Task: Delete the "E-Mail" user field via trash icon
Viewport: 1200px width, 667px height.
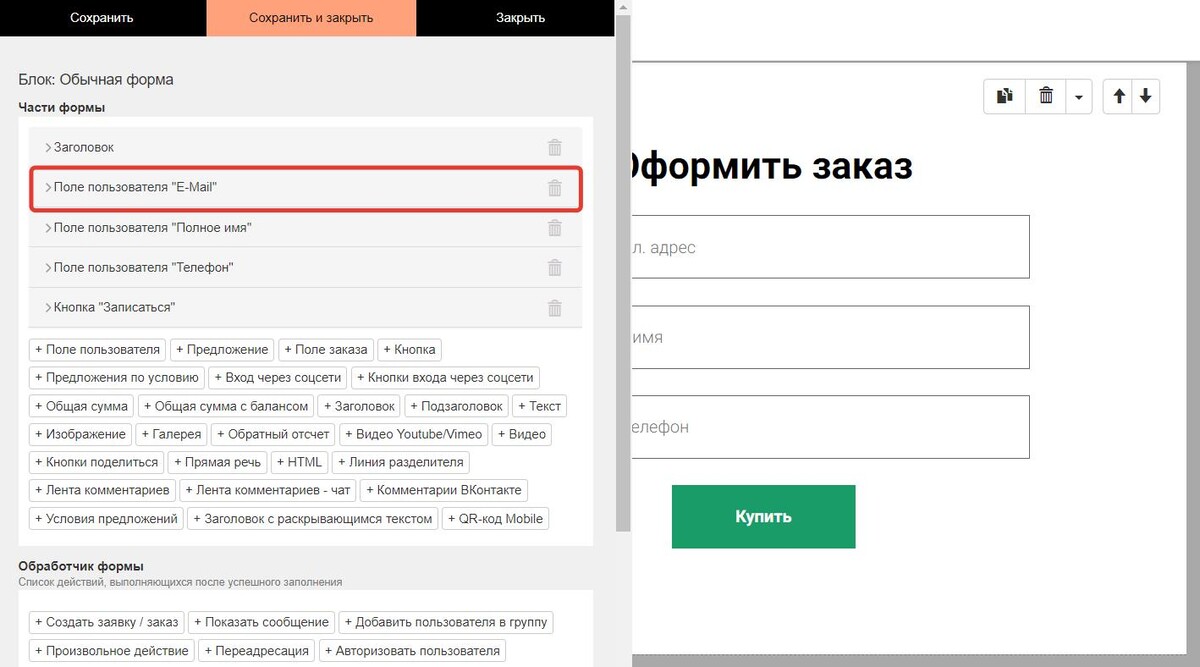Action: click(x=555, y=187)
